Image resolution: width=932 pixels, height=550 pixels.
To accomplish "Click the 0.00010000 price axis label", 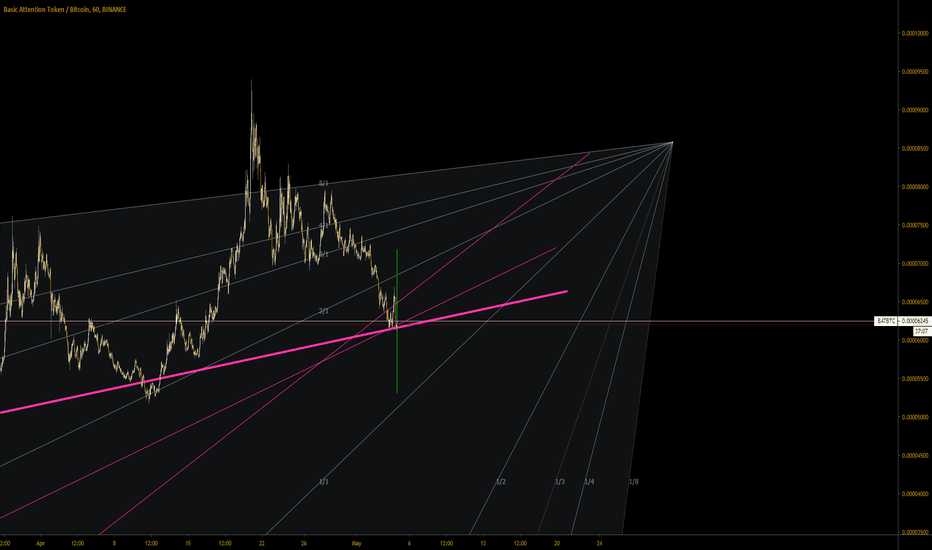I will point(915,33).
